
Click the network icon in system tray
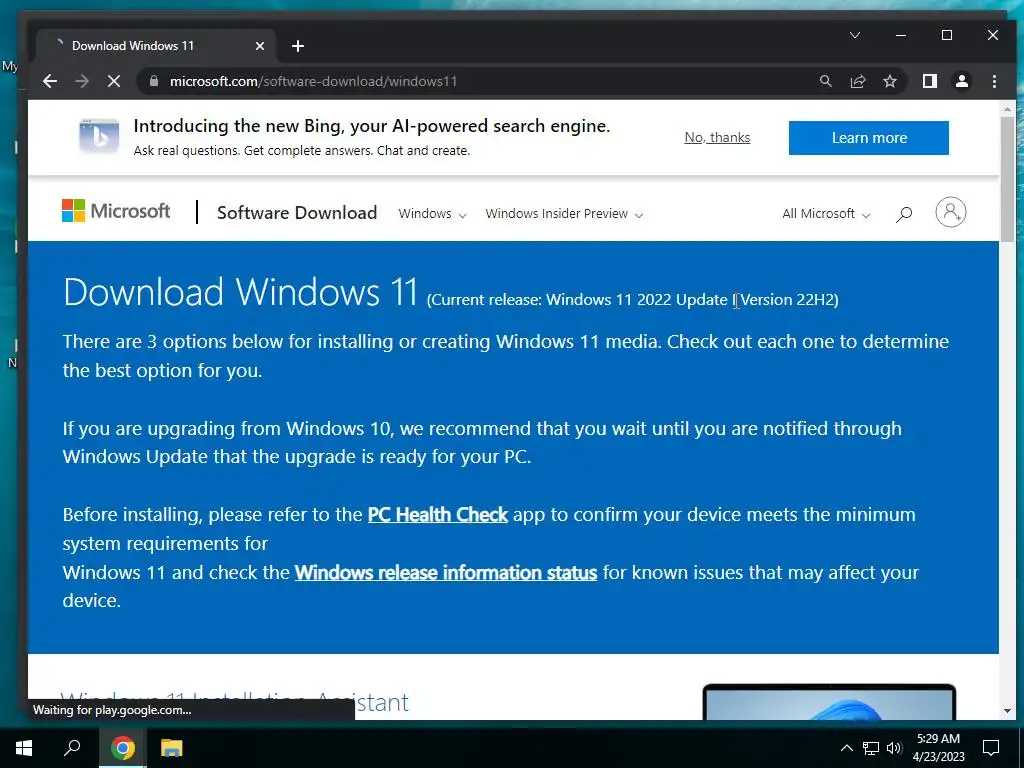click(x=871, y=748)
